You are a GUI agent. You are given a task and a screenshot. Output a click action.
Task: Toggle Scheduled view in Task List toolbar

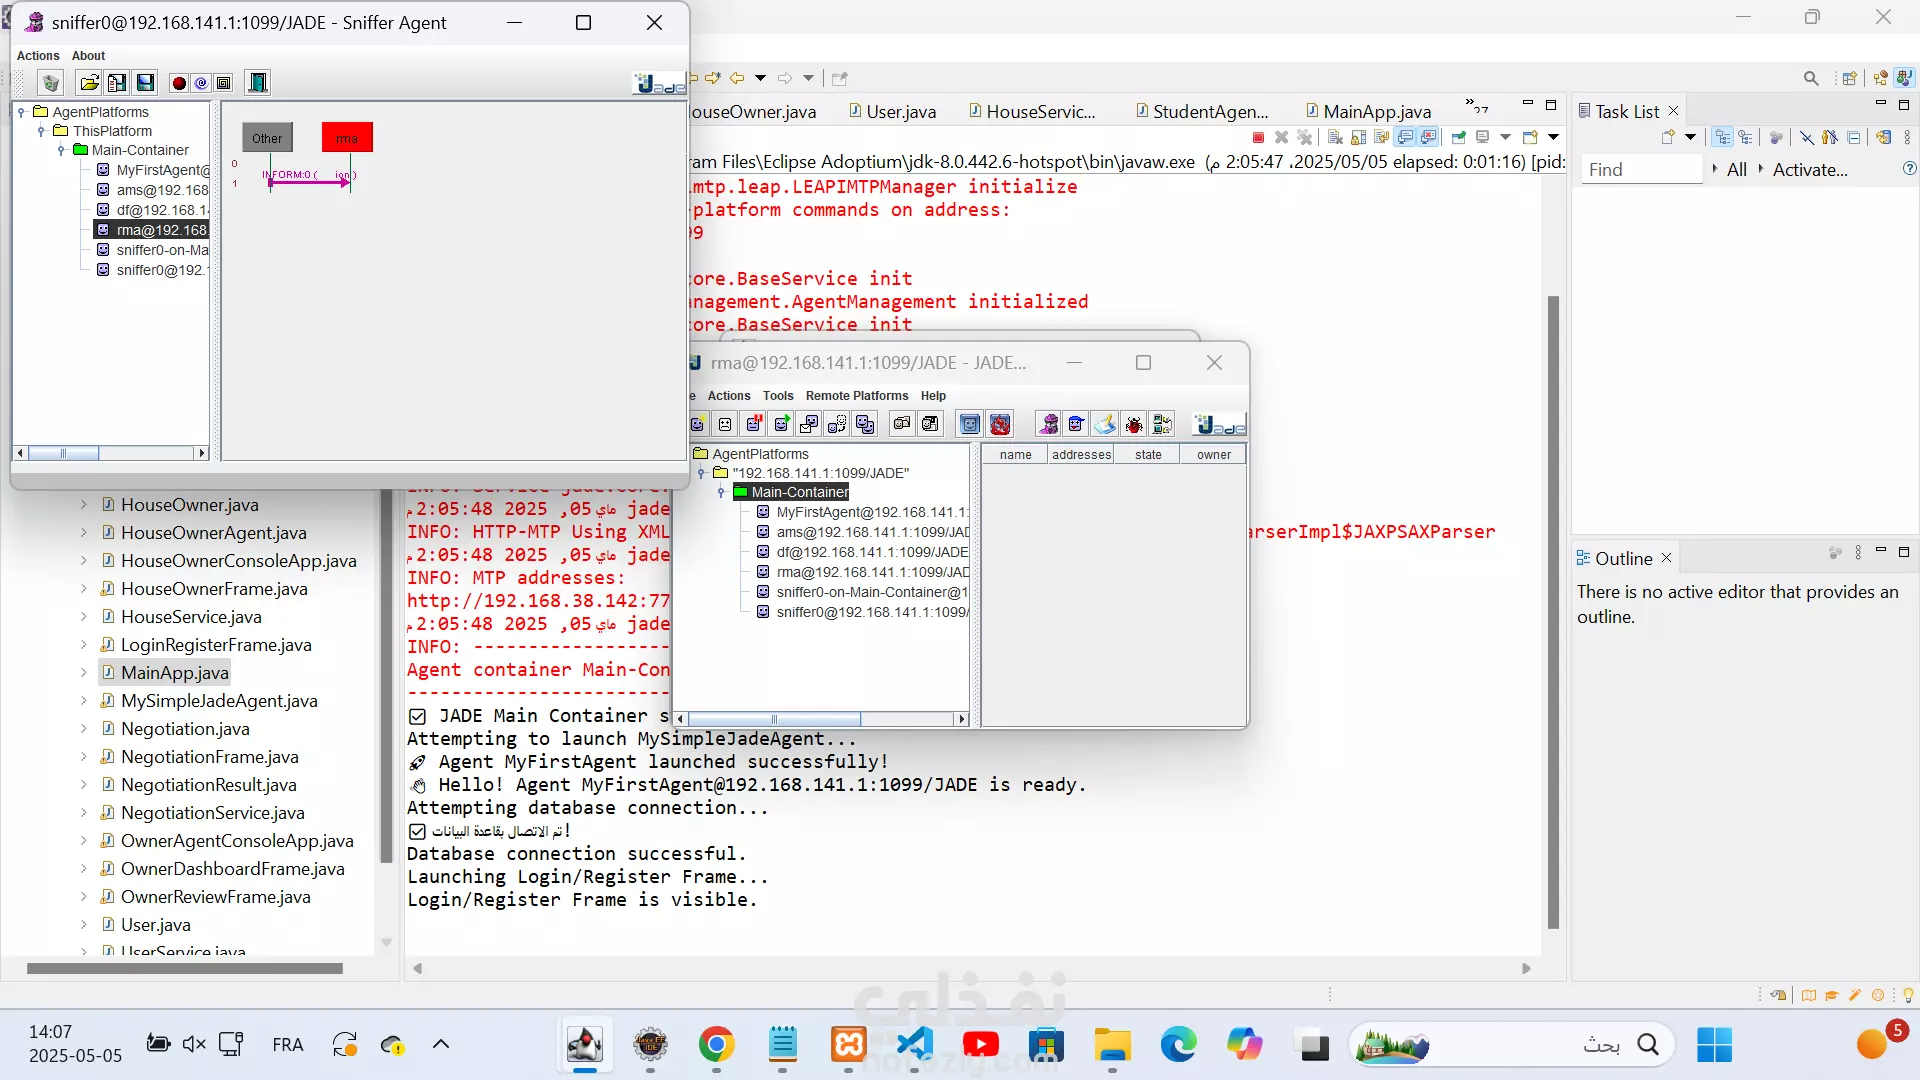[1746, 137]
